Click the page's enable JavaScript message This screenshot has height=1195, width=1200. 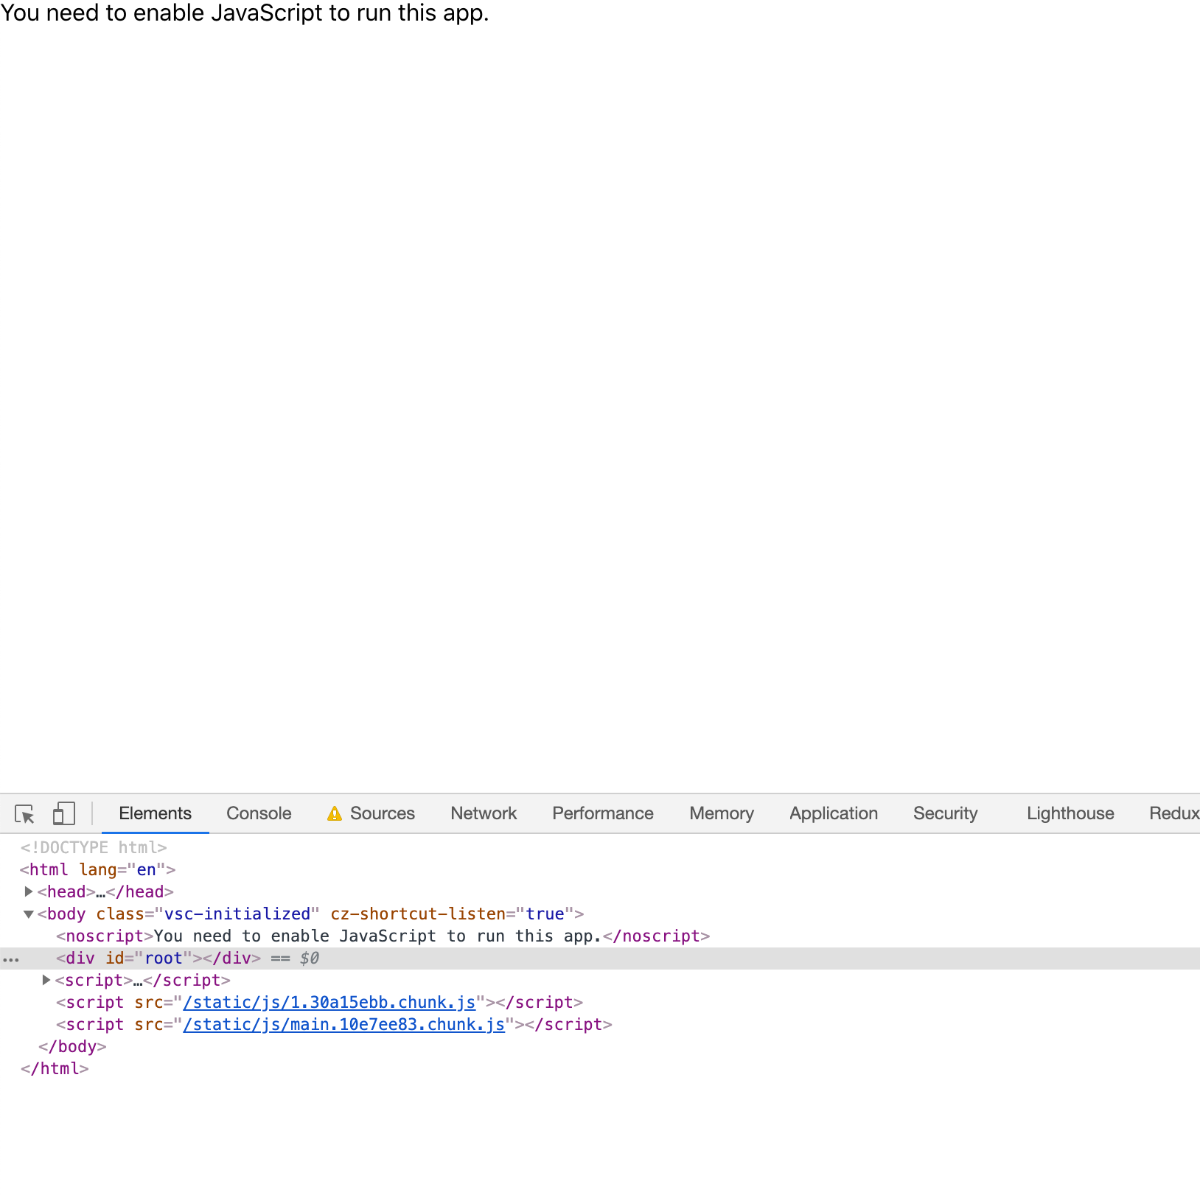coord(245,14)
